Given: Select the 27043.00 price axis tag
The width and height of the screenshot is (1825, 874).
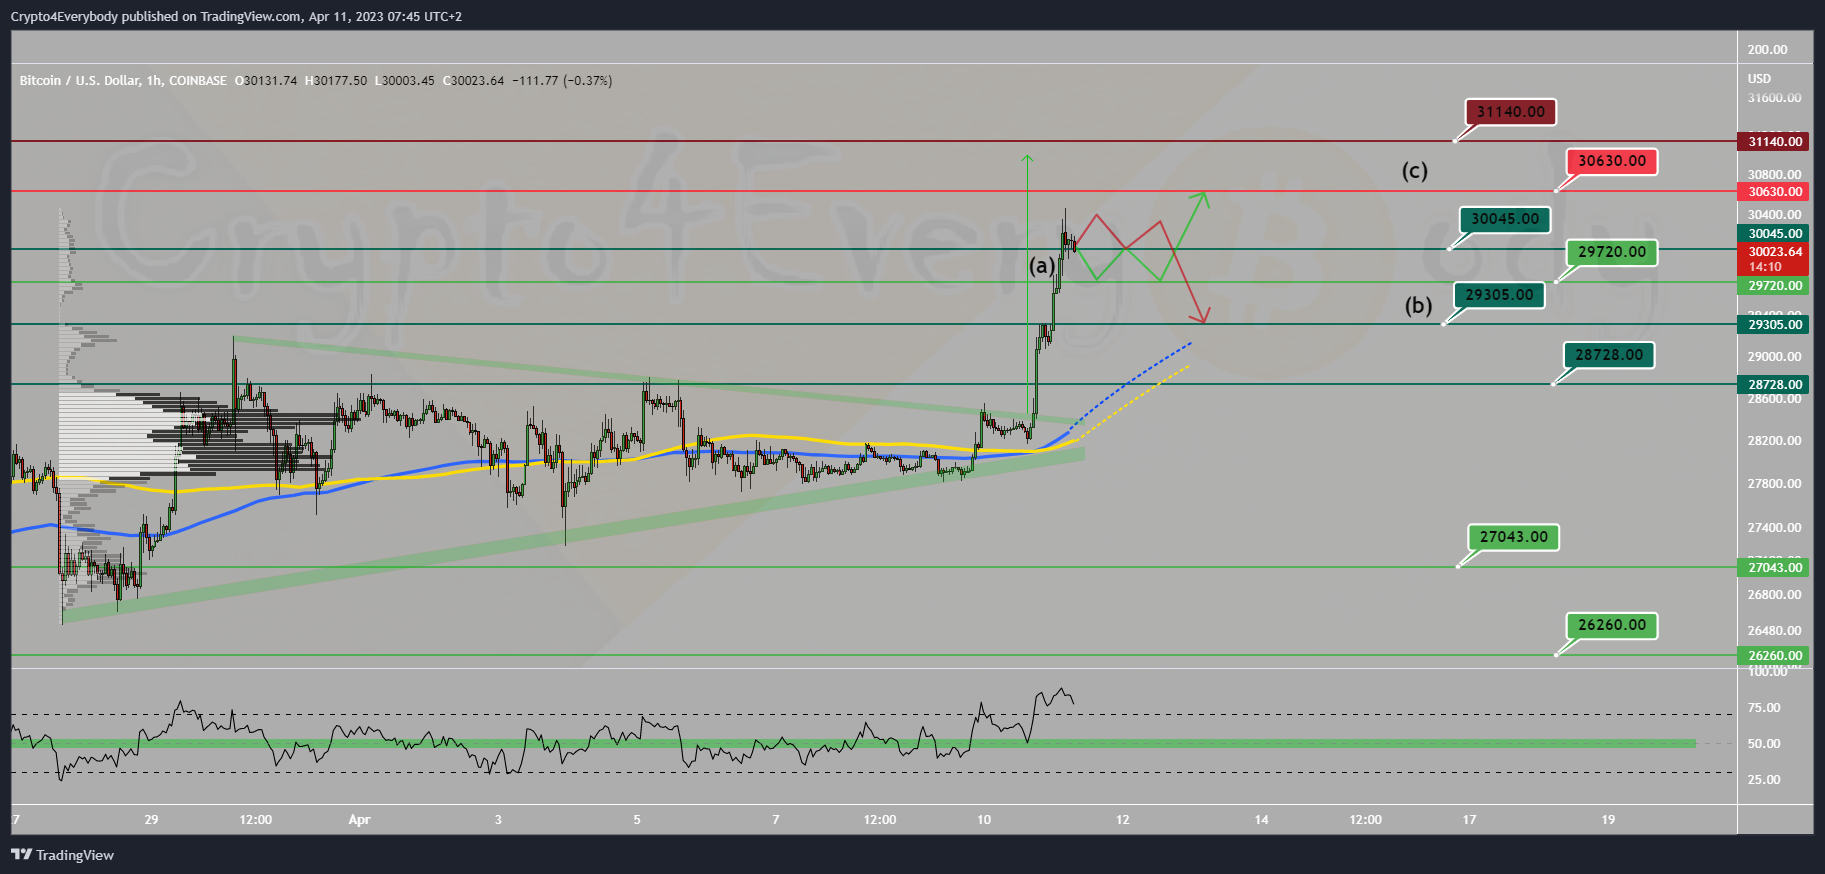Looking at the screenshot, I should click(1775, 568).
